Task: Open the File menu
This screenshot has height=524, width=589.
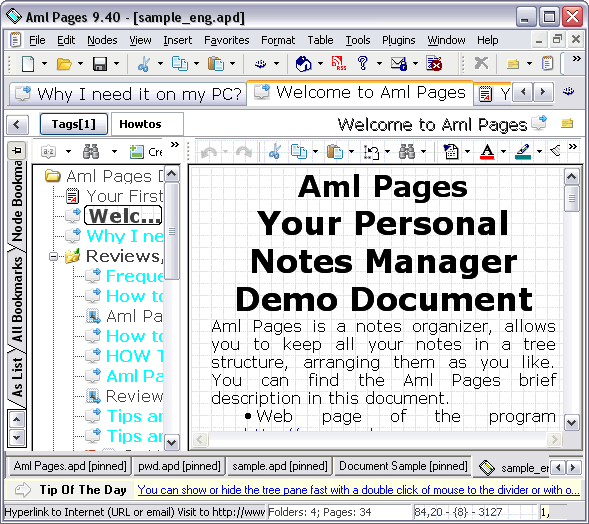Action: [37, 40]
